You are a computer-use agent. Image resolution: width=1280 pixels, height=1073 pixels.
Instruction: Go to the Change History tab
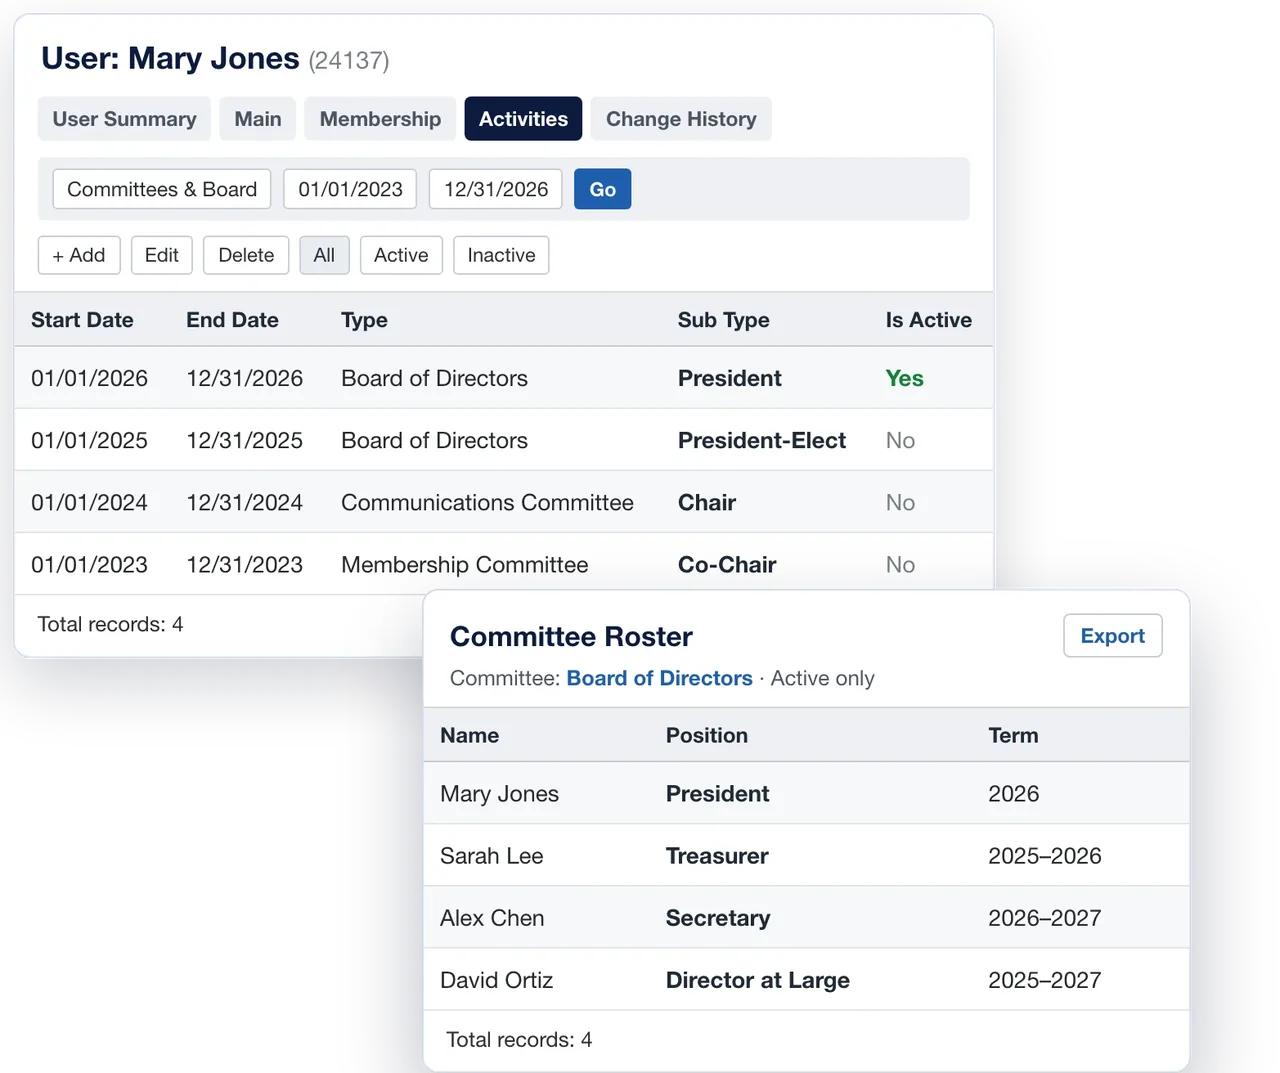[x=681, y=119]
